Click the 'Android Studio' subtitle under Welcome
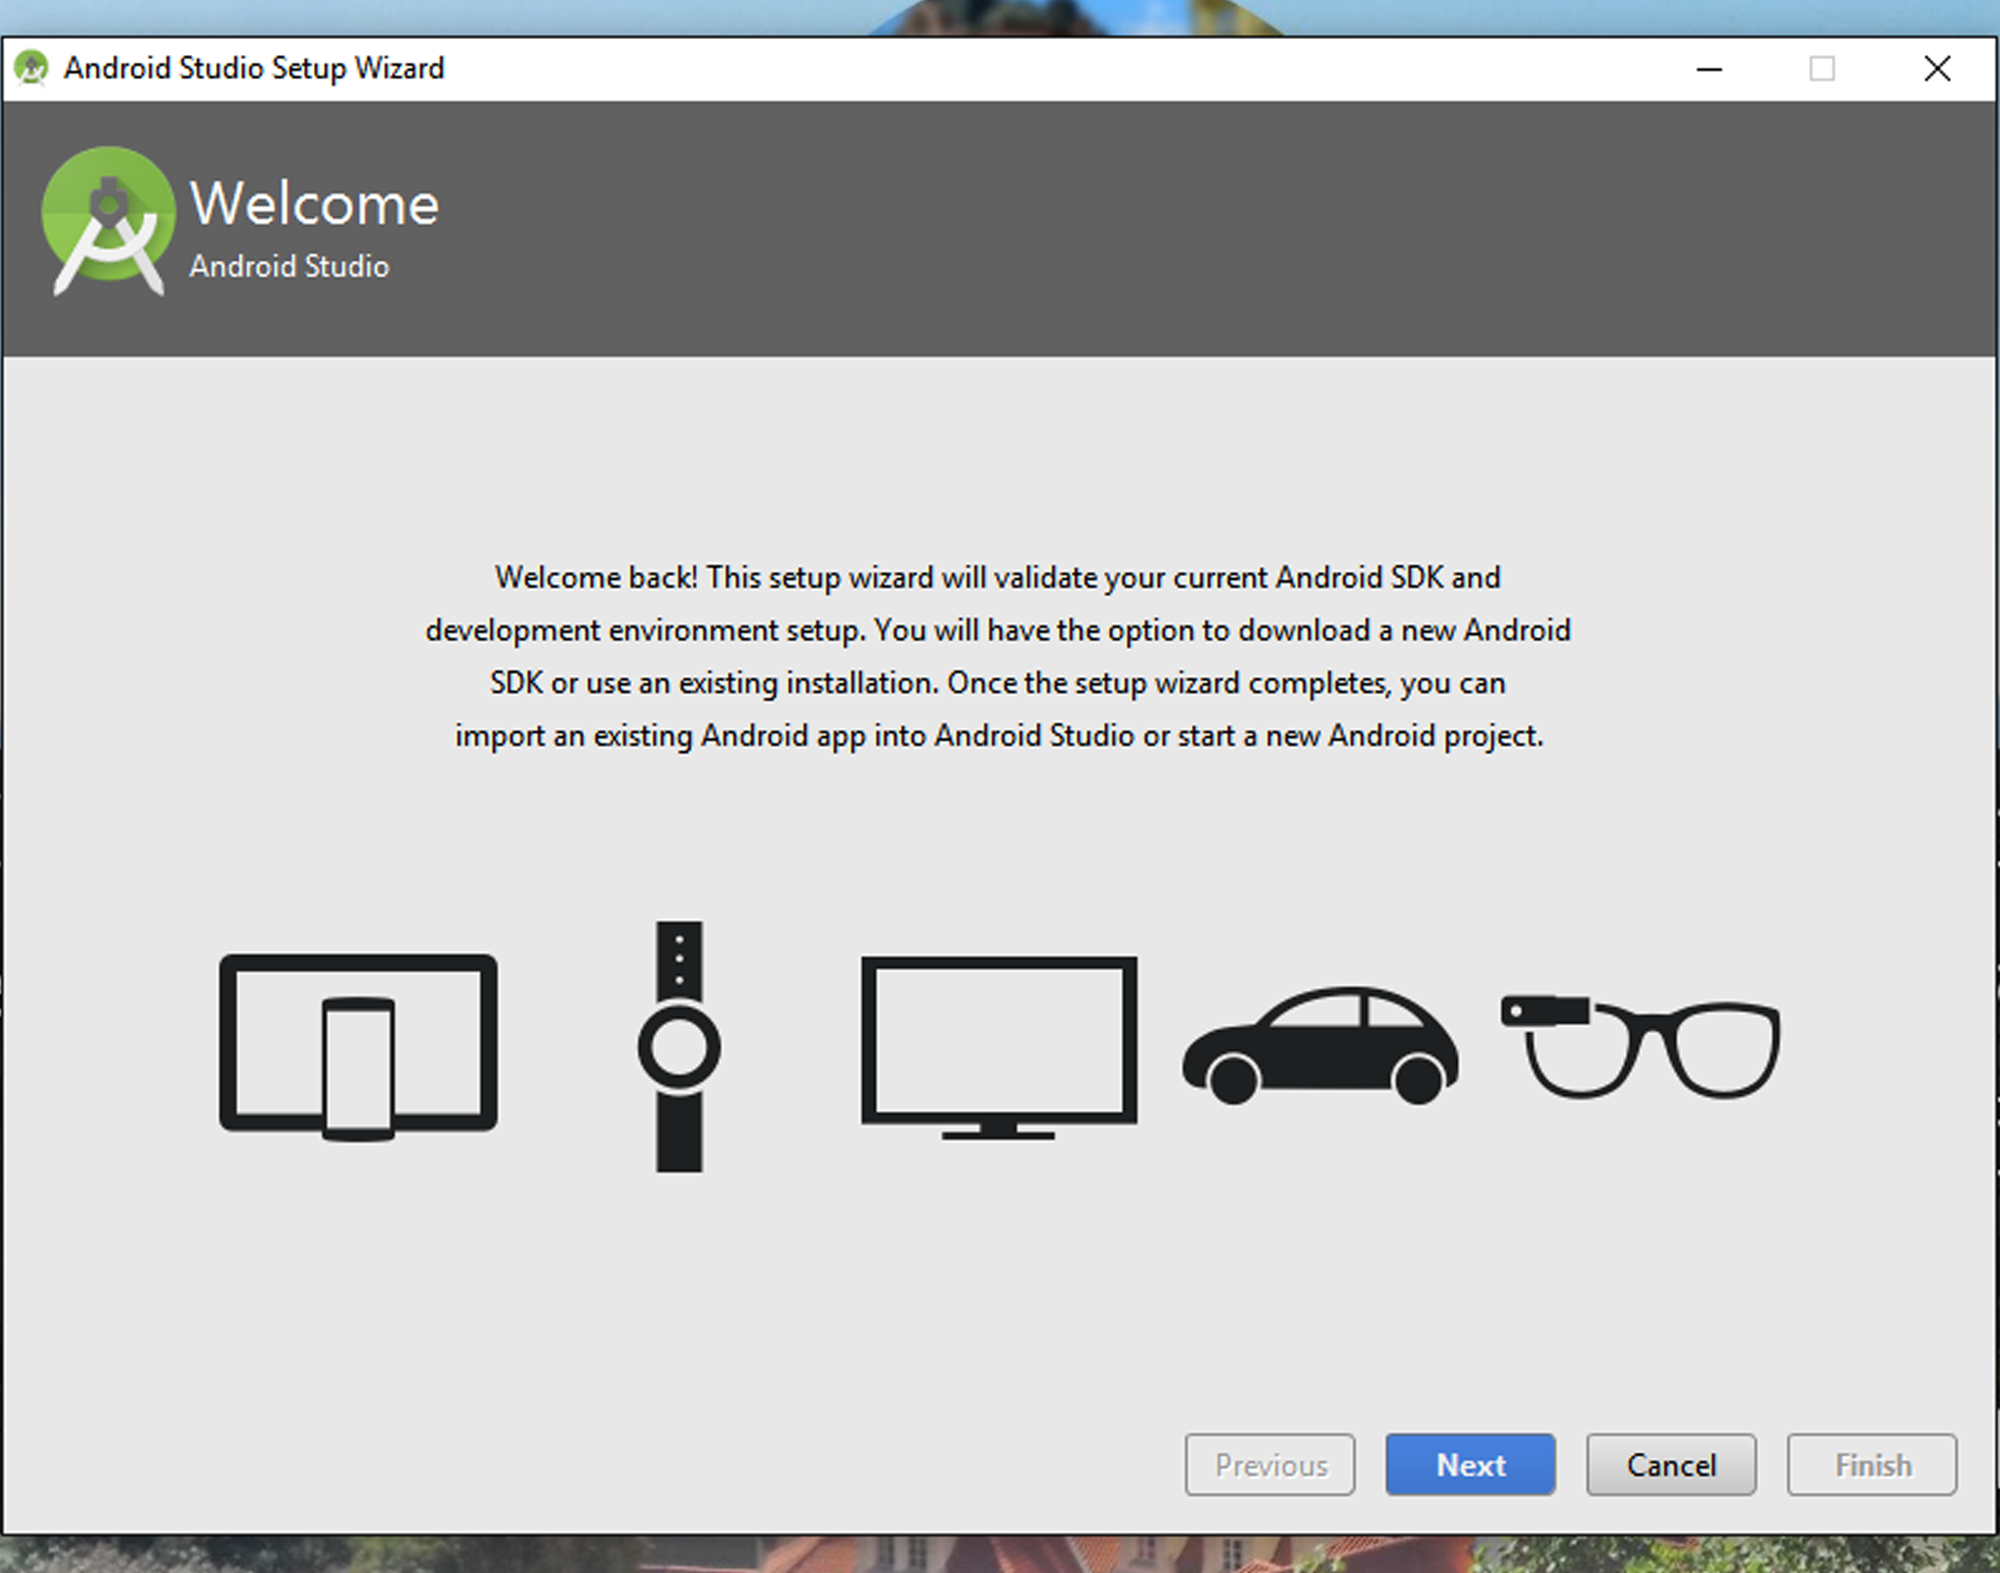The width and height of the screenshot is (2000, 1573). pos(290,266)
